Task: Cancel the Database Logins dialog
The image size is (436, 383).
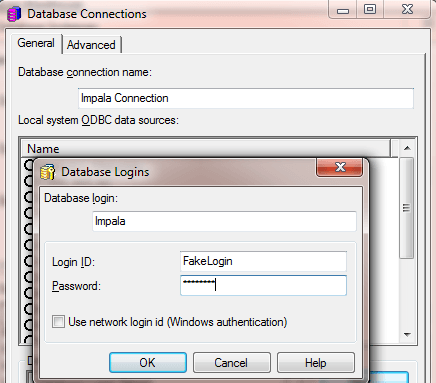Action: click(232, 362)
